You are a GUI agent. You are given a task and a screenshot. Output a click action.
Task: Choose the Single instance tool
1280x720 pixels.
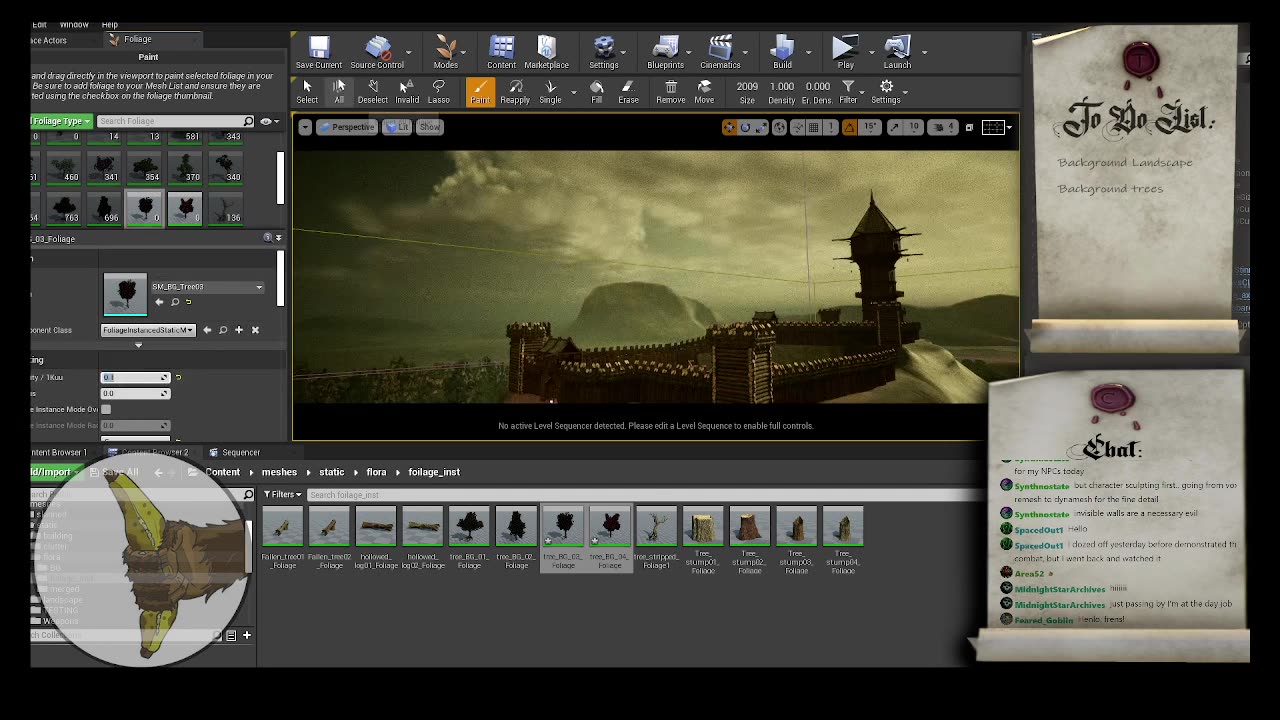tap(550, 92)
